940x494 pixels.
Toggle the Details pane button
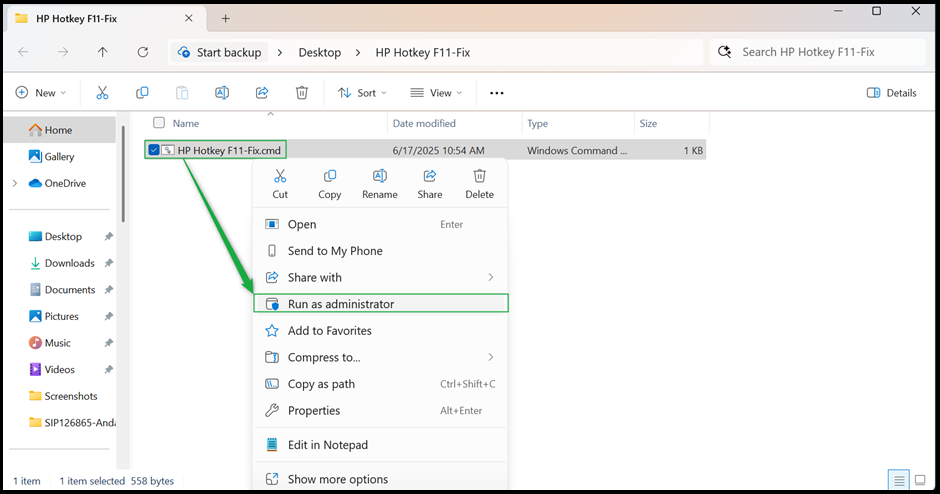(x=891, y=93)
